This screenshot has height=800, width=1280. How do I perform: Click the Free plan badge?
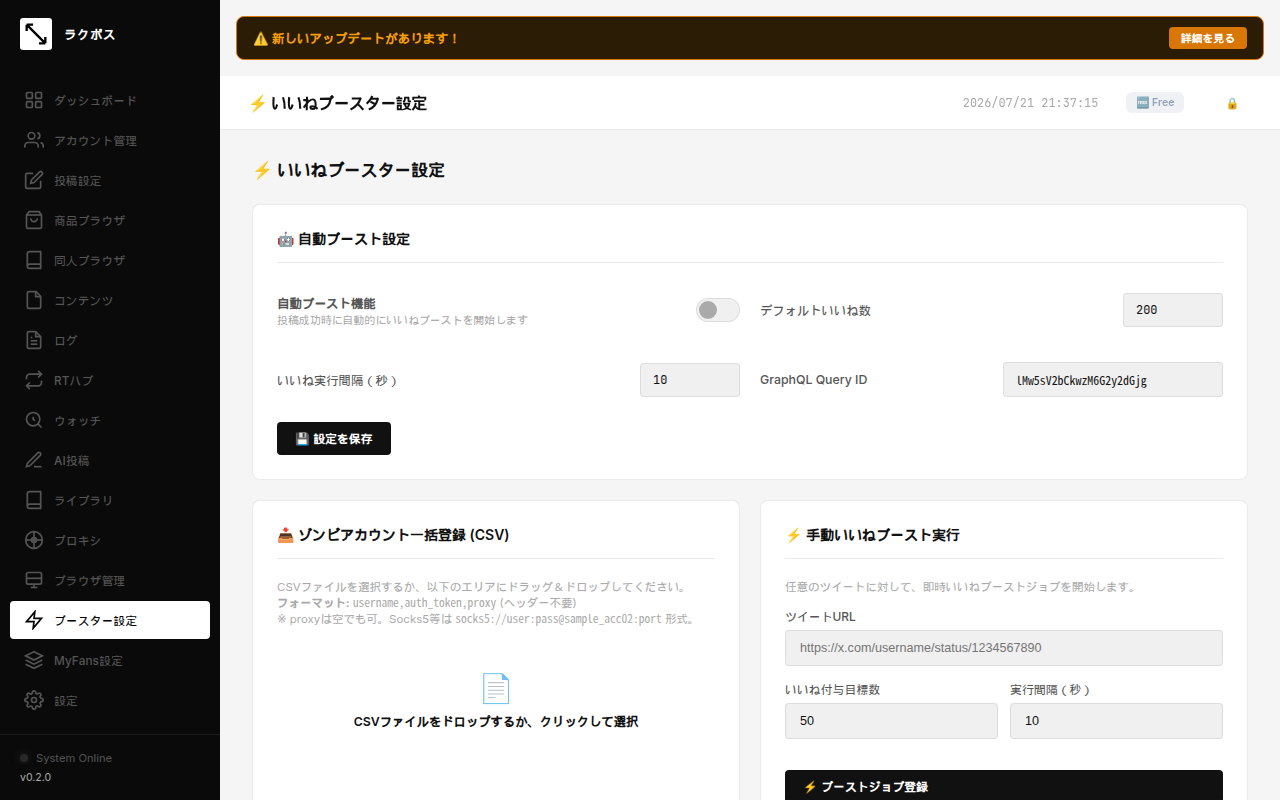pyautogui.click(x=1155, y=102)
